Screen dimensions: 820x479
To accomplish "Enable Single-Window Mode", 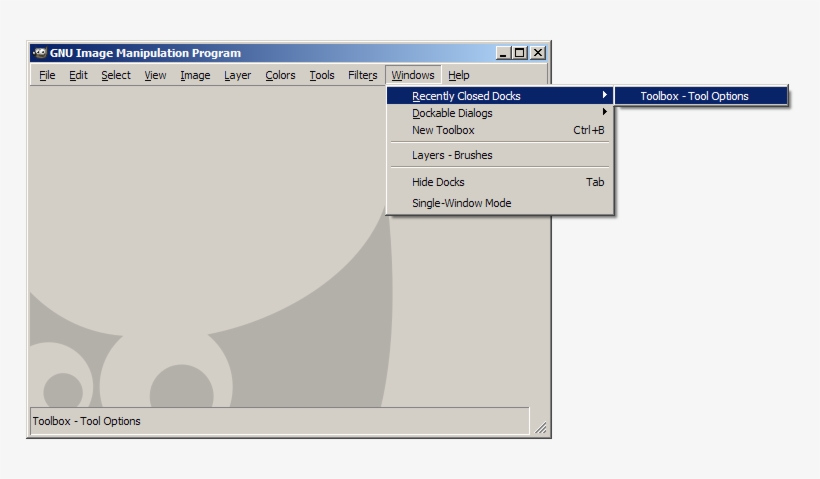I will click(499, 203).
